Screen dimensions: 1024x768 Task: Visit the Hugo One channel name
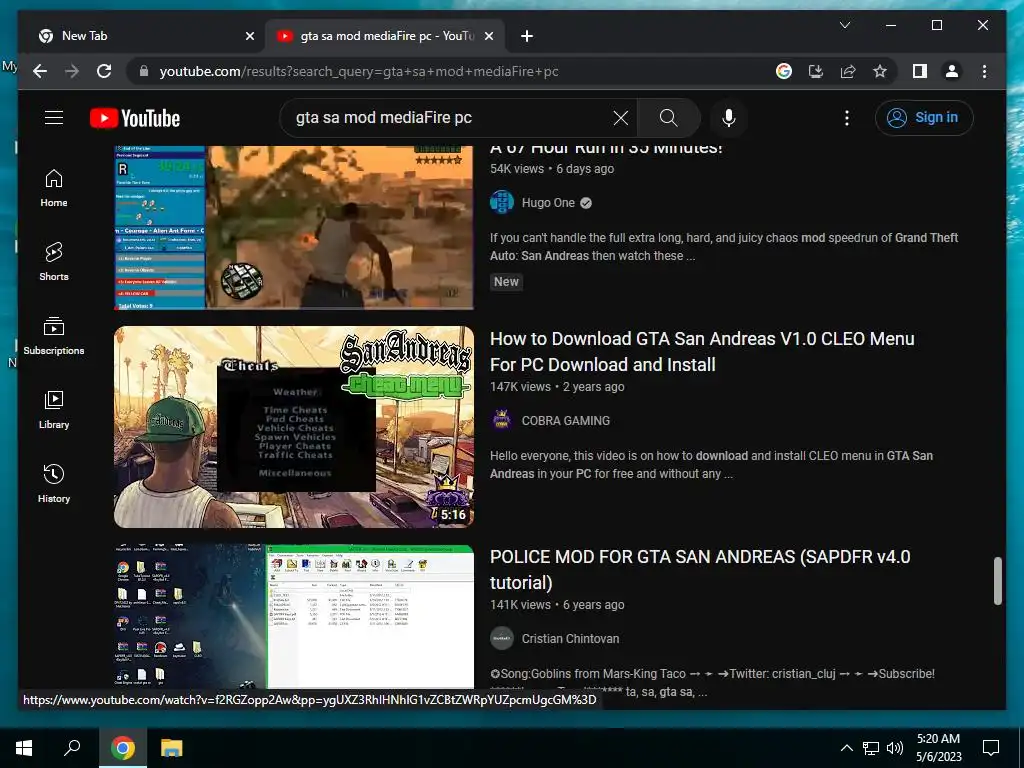[x=548, y=202]
